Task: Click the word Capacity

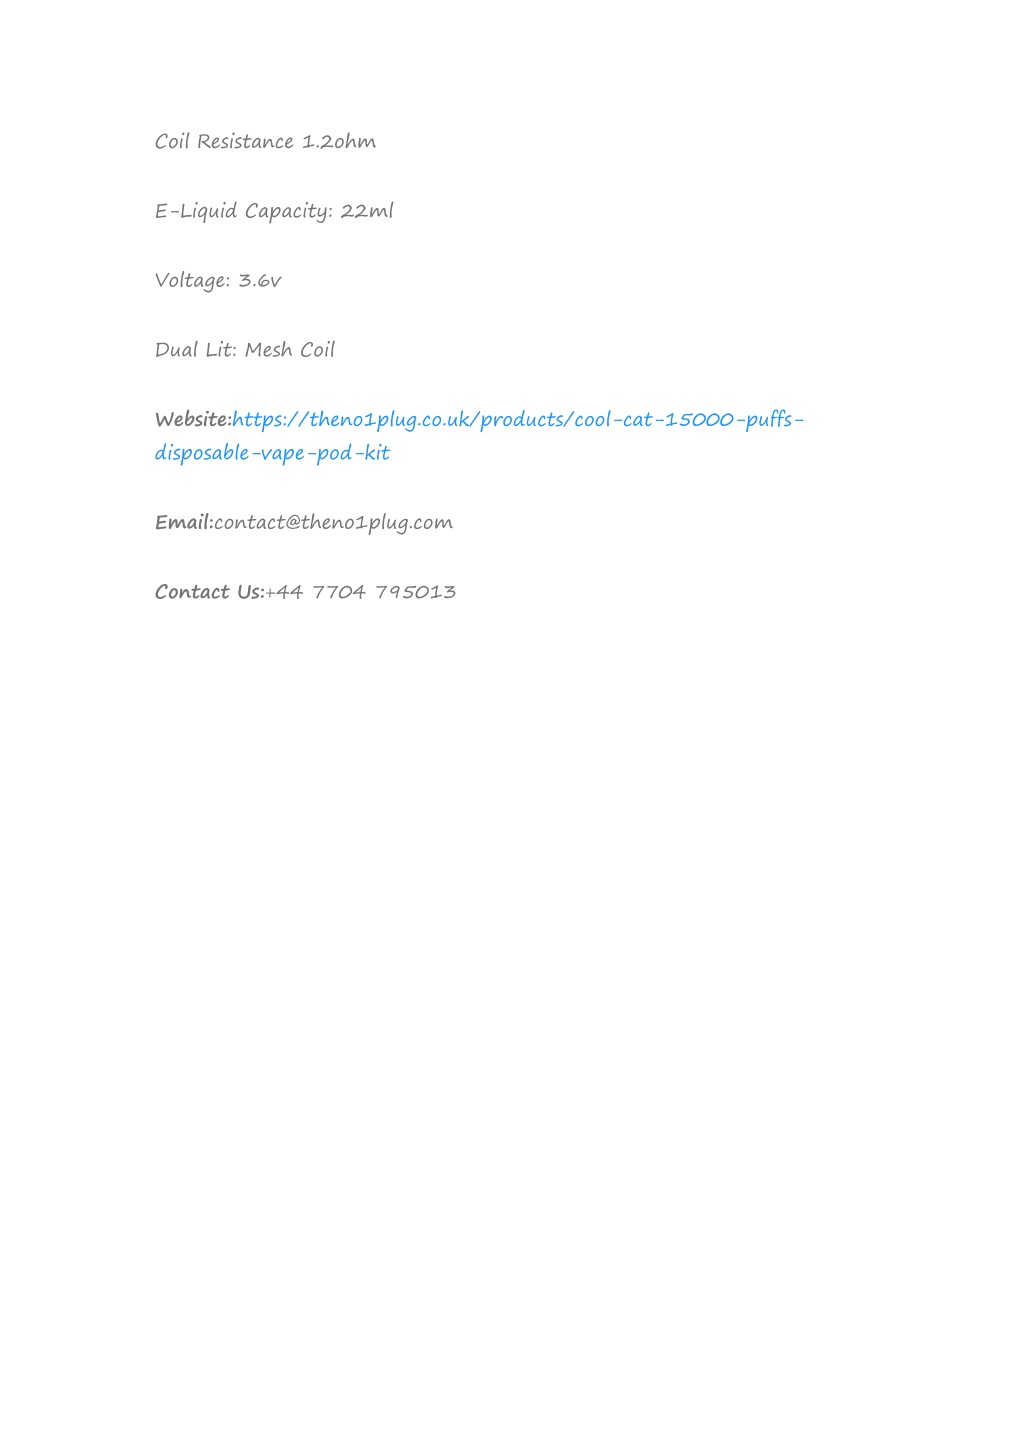Action: pyautogui.click(x=288, y=212)
